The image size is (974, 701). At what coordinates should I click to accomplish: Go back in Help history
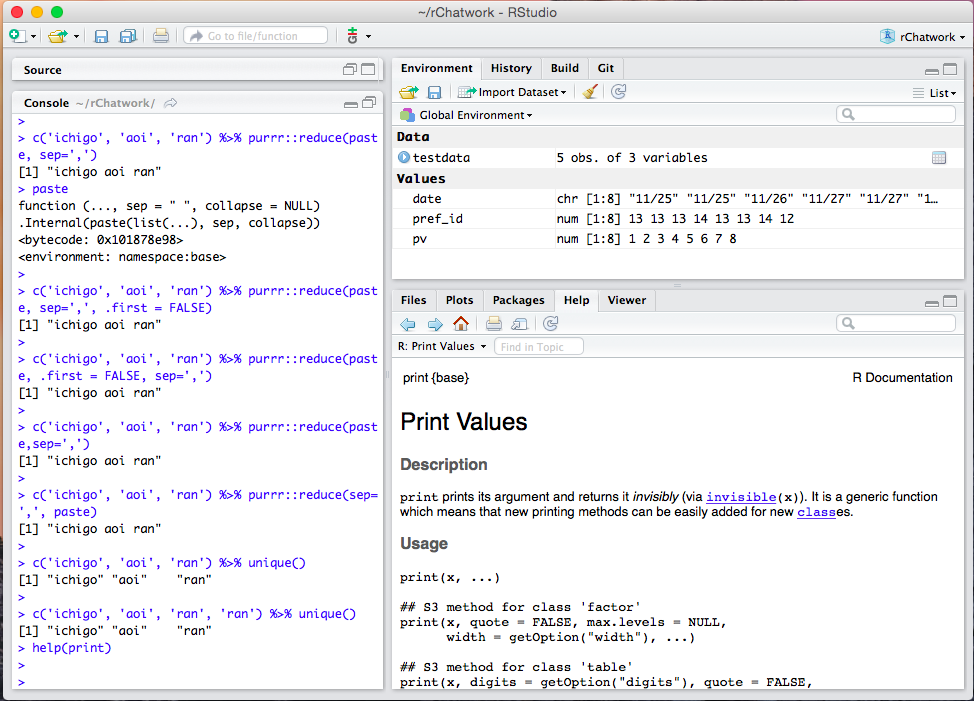point(407,324)
